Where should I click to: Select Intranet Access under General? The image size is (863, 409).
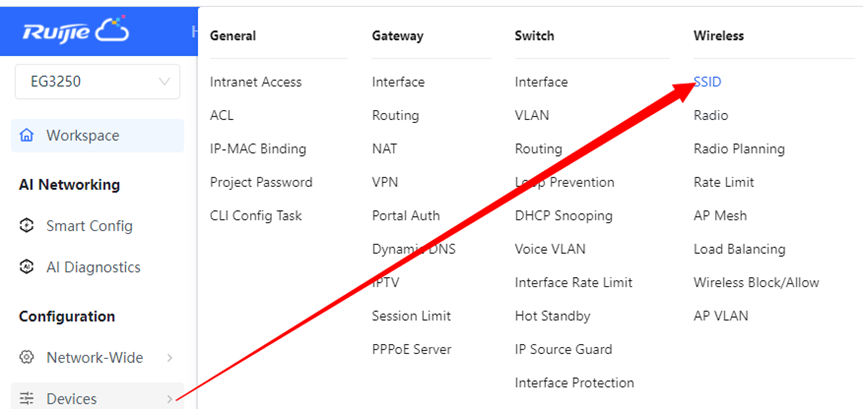(x=255, y=82)
